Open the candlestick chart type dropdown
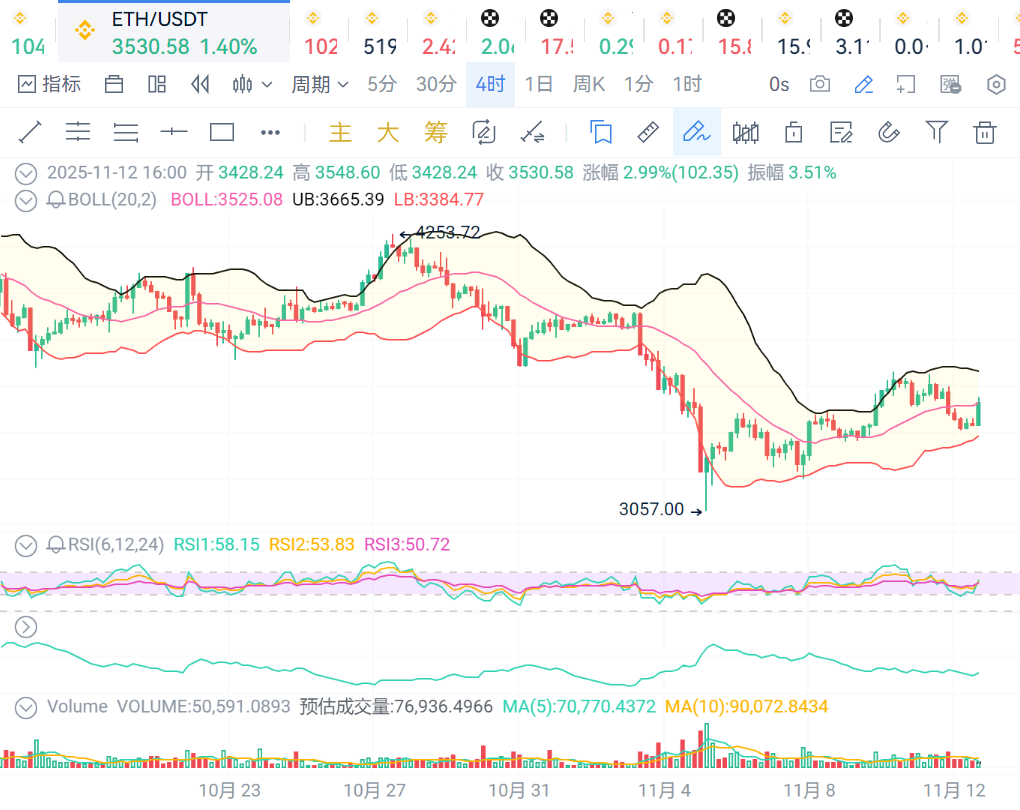1020x810 pixels. pyautogui.click(x=252, y=84)
